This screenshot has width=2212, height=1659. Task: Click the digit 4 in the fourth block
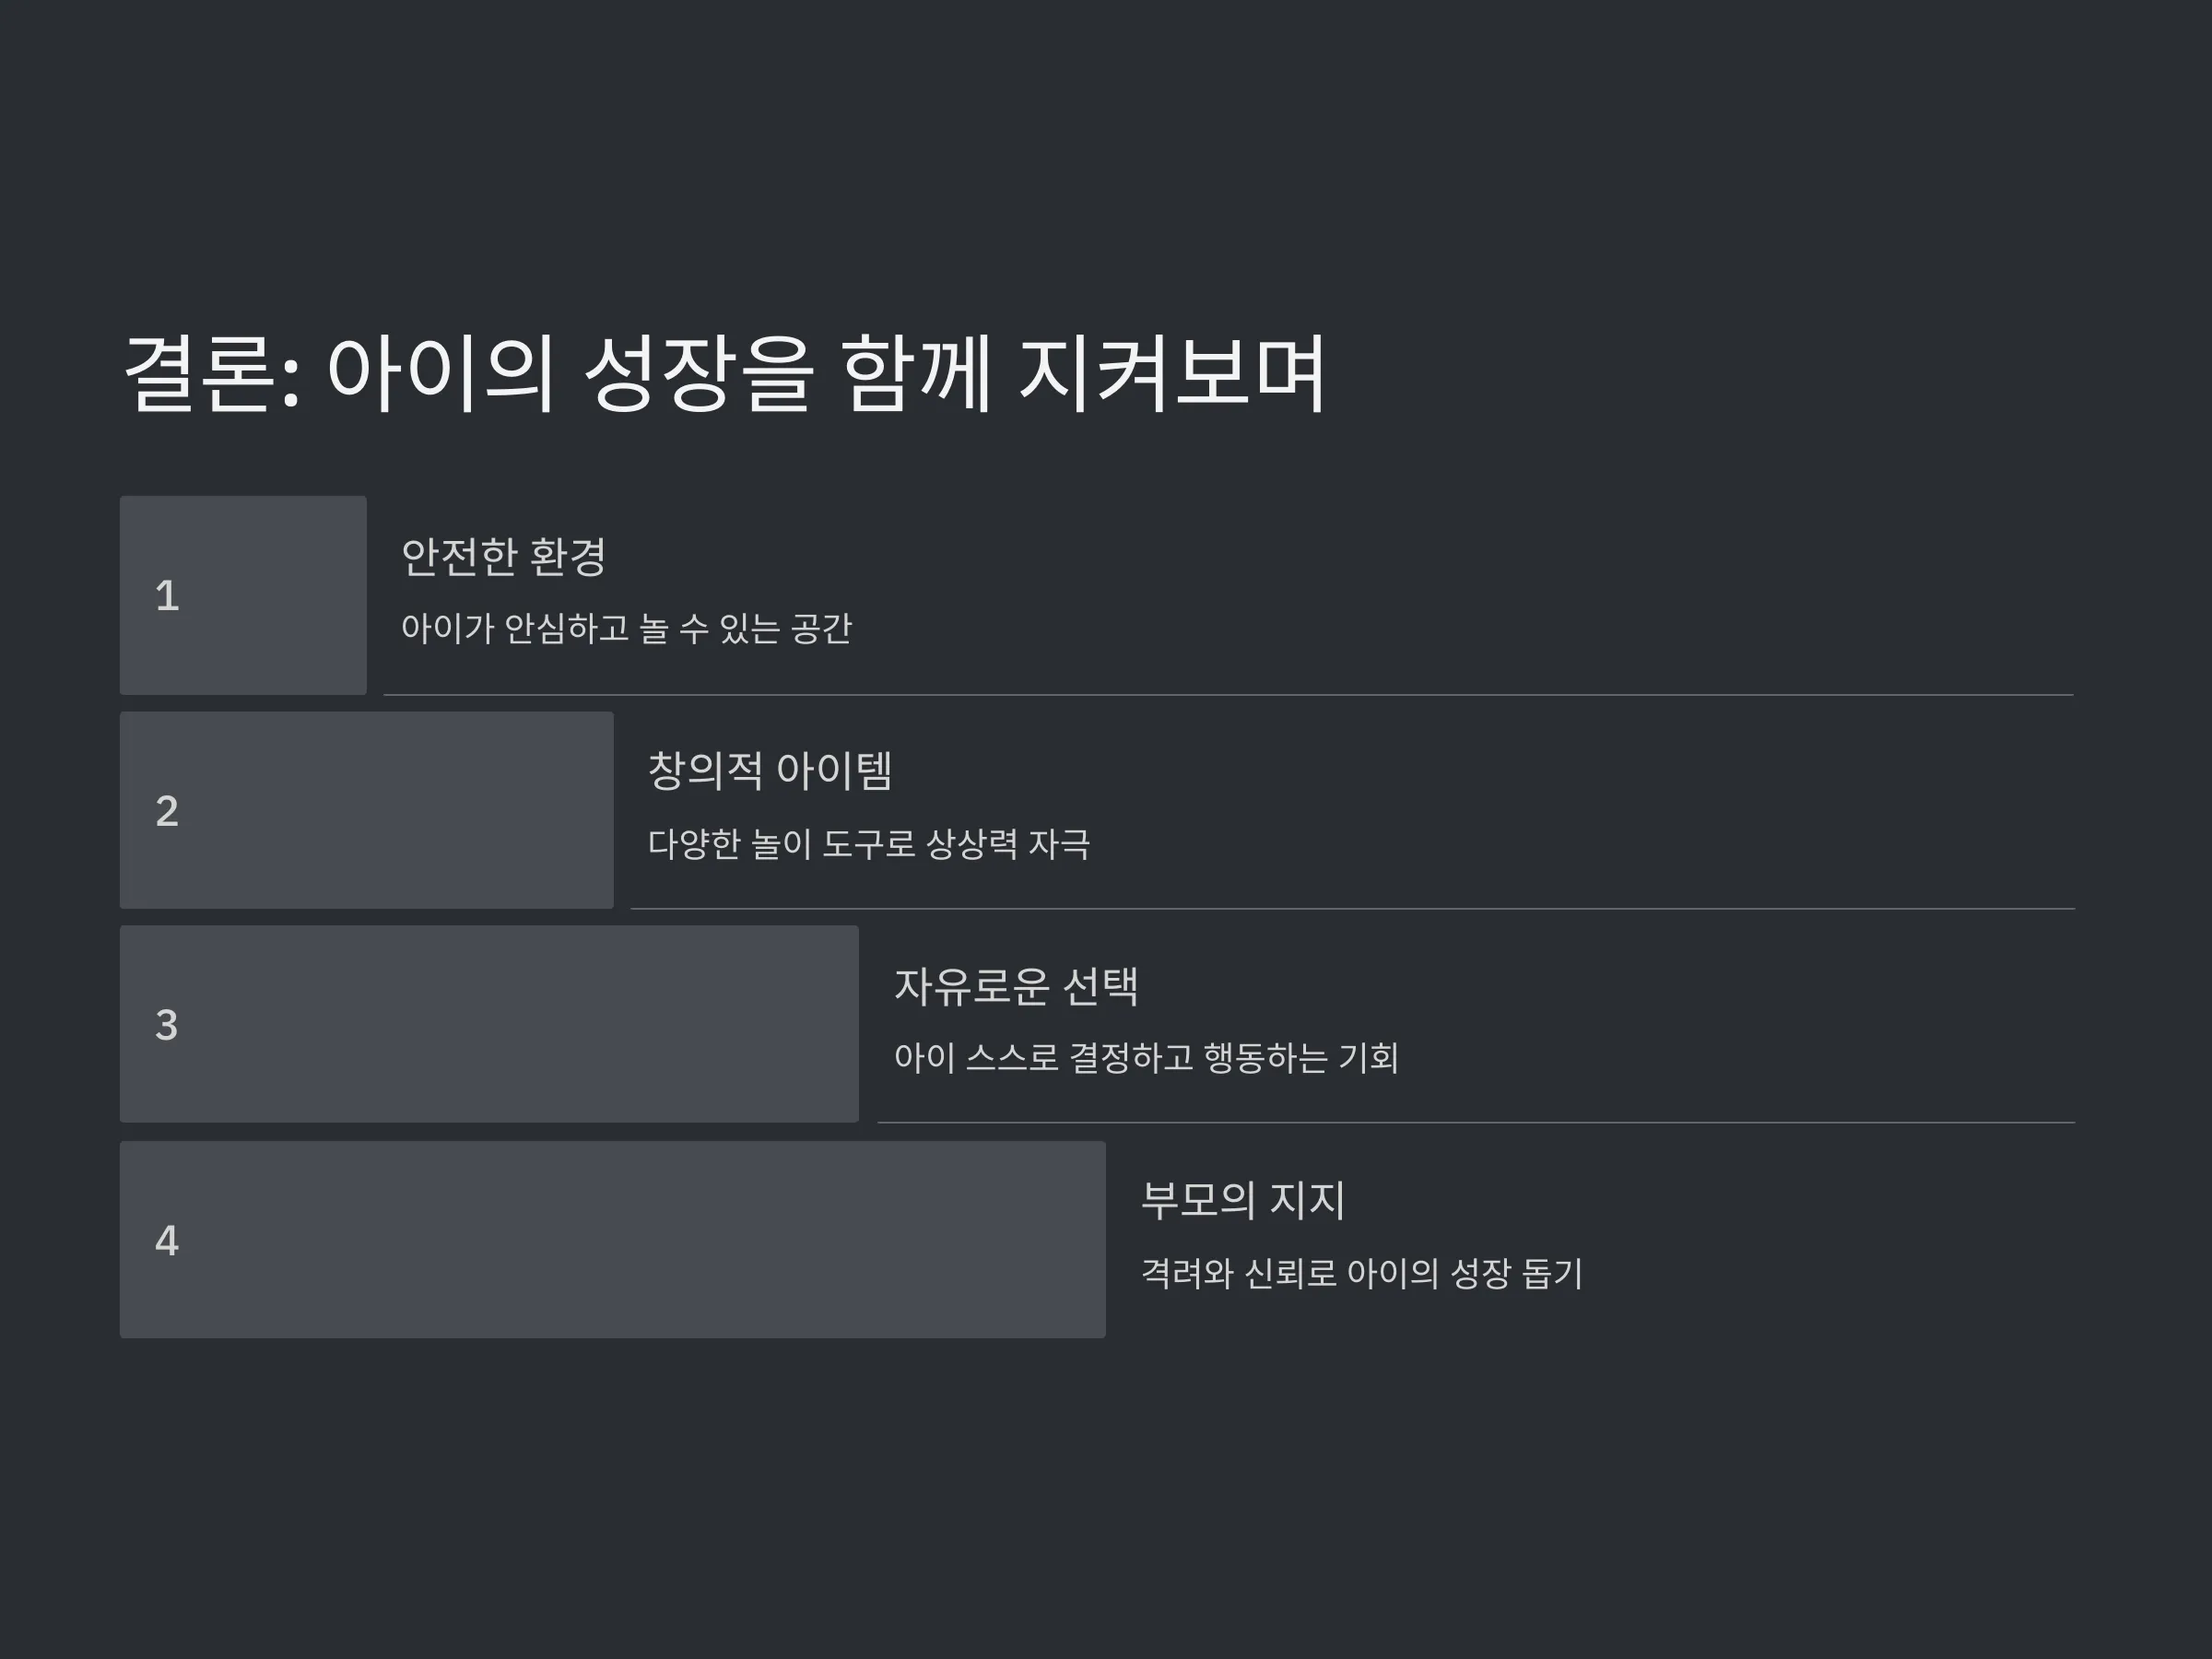[167, 1241]
